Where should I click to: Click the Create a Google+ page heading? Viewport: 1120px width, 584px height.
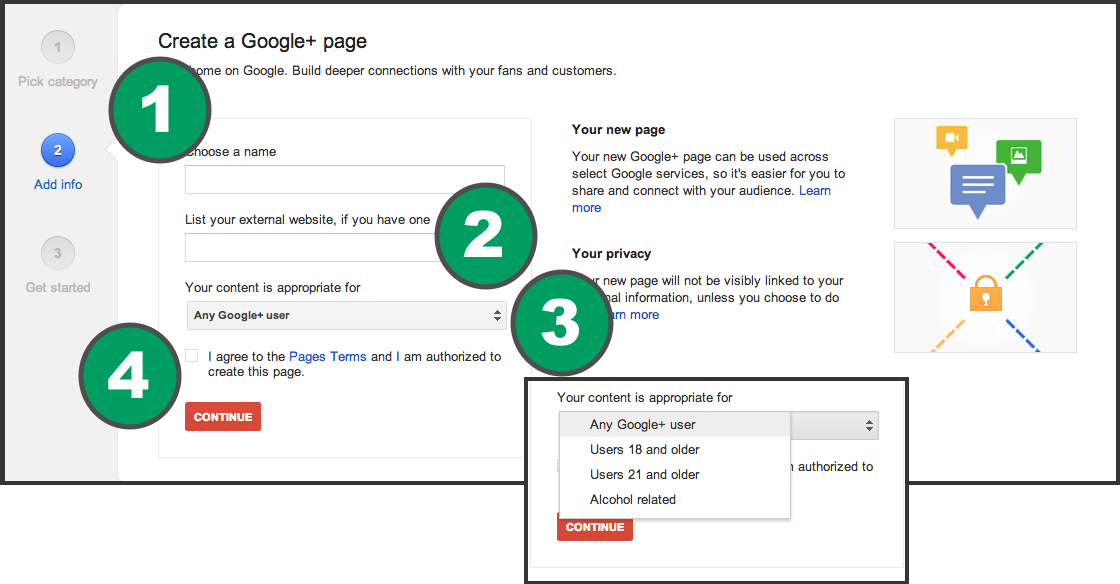pyautogui.click(x=262, y=41)
